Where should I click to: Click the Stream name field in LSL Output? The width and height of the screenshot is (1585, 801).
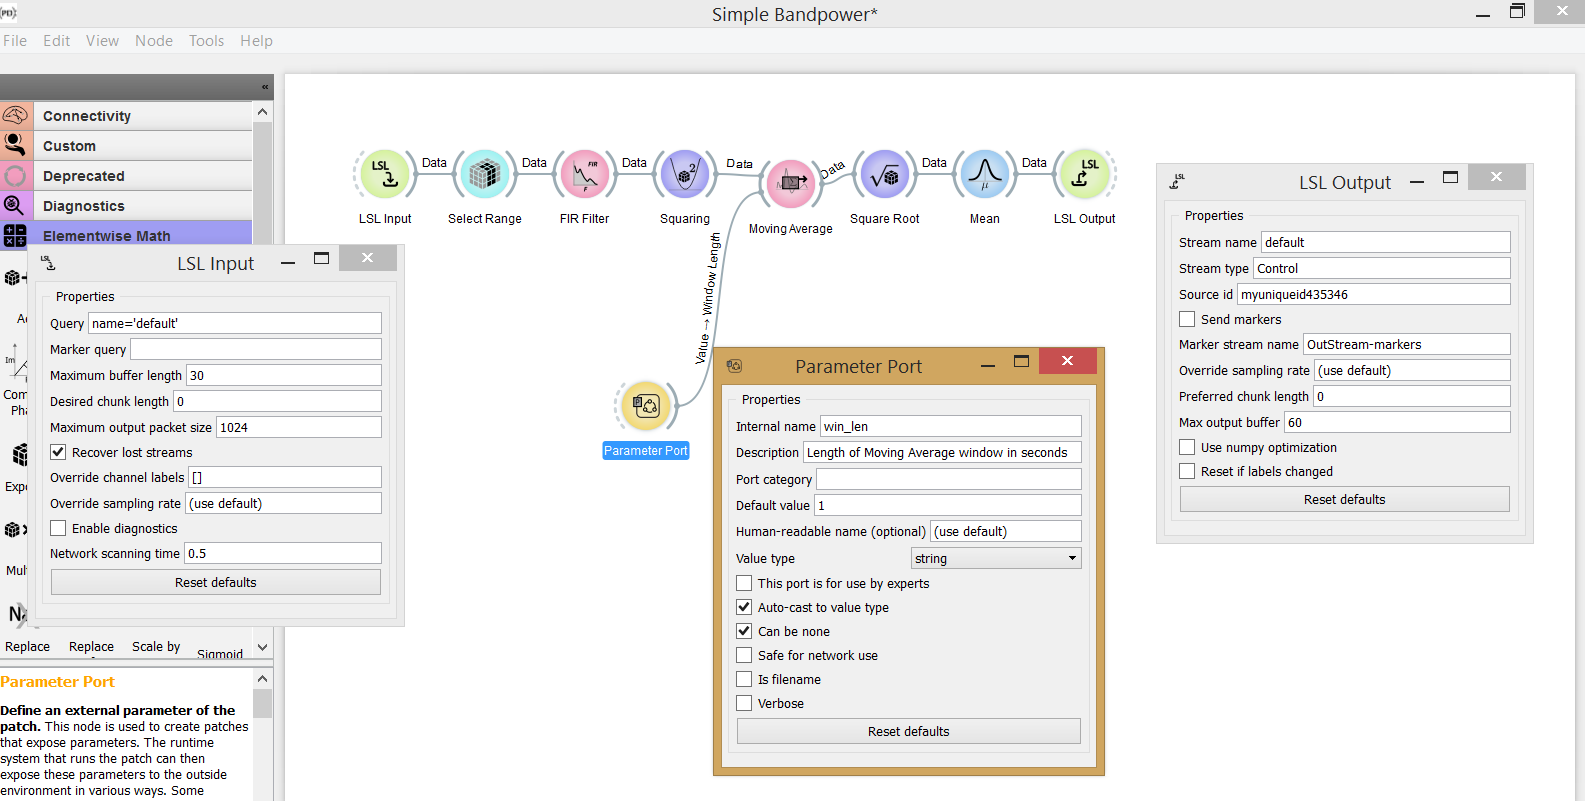pos(1386,242)
